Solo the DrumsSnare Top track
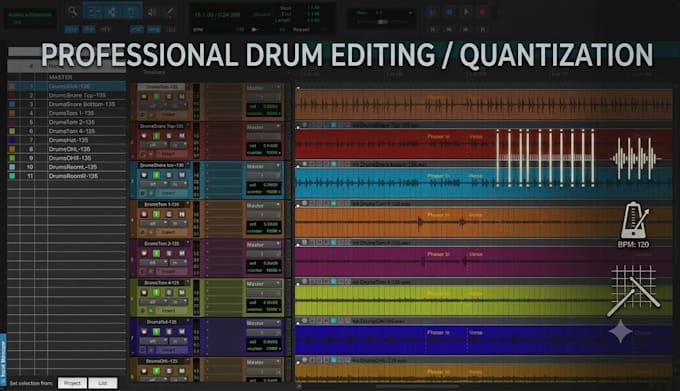Image resolution: width=680 pixels, height=391 pixels. (x=169, y=136)
